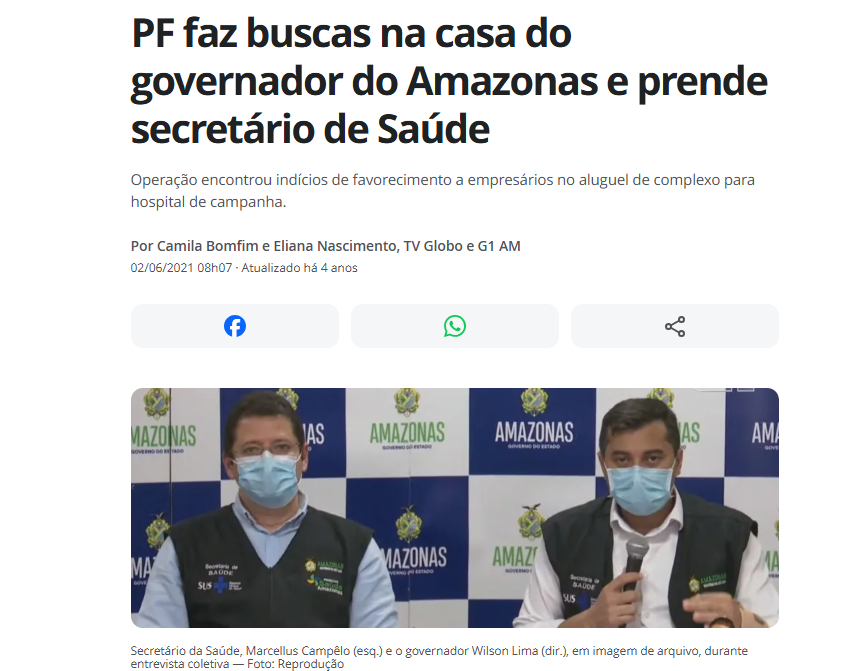This screenshot has height=671, width=864.
Task: Click 'secretário de Saúde' in the headline
Action: coord(310,129)
